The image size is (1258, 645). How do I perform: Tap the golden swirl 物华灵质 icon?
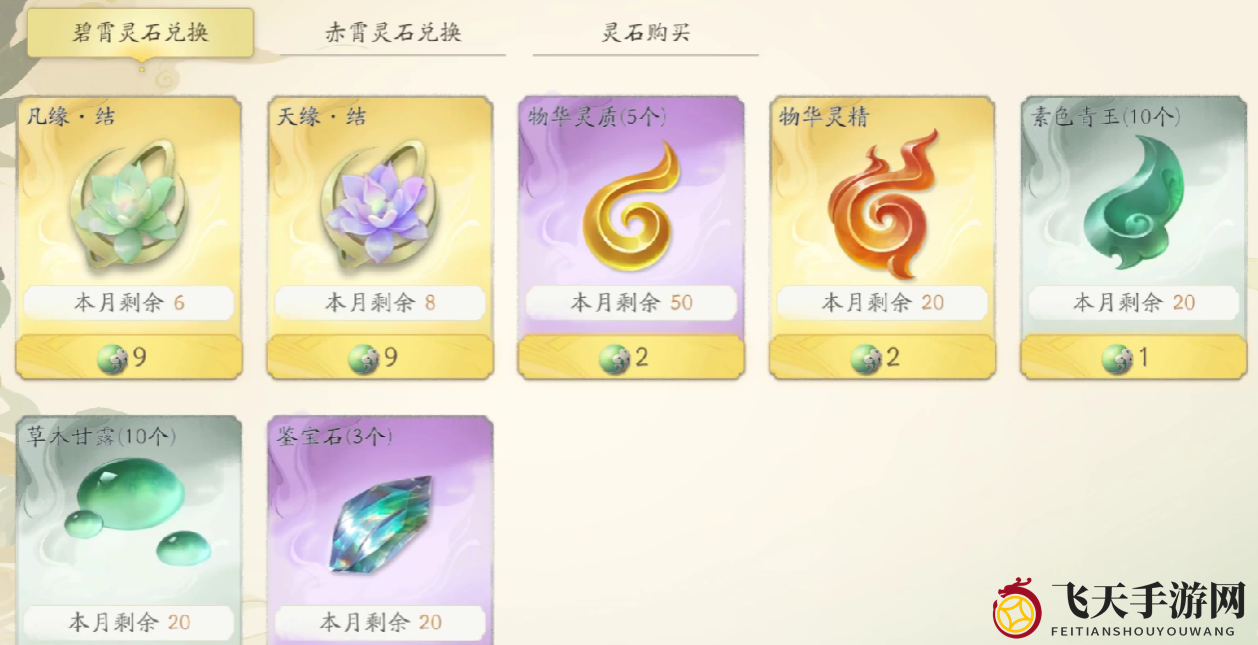631,207
